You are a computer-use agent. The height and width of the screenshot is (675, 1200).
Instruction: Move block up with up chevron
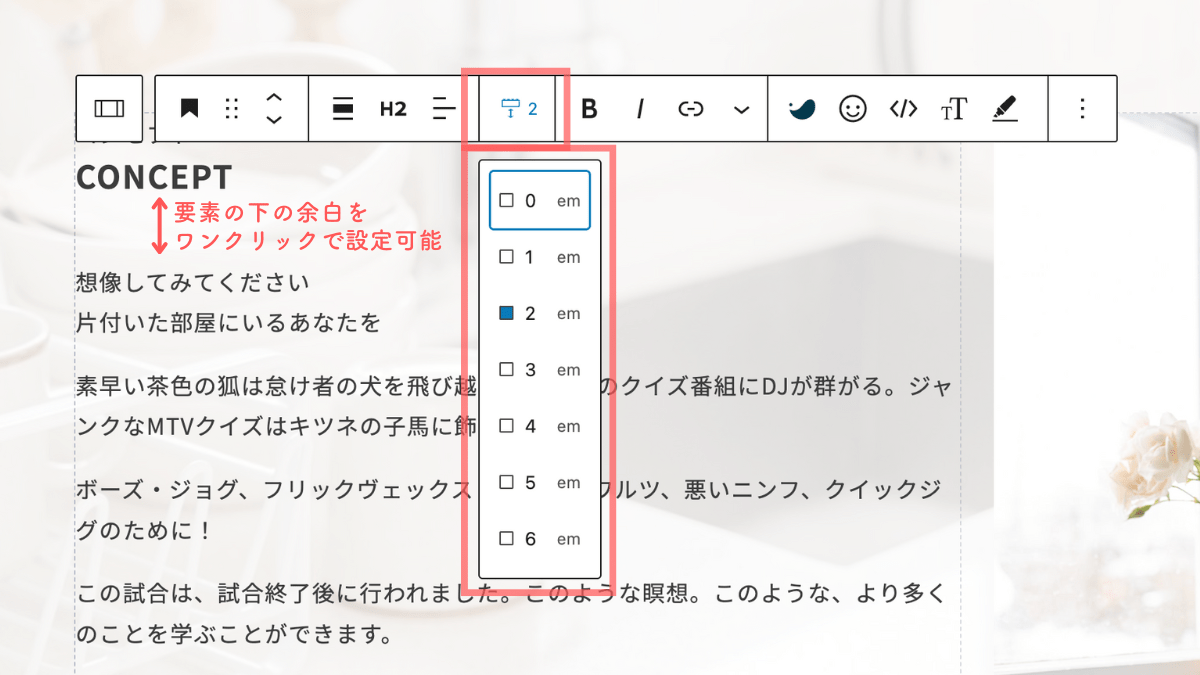tap(274, 98)
